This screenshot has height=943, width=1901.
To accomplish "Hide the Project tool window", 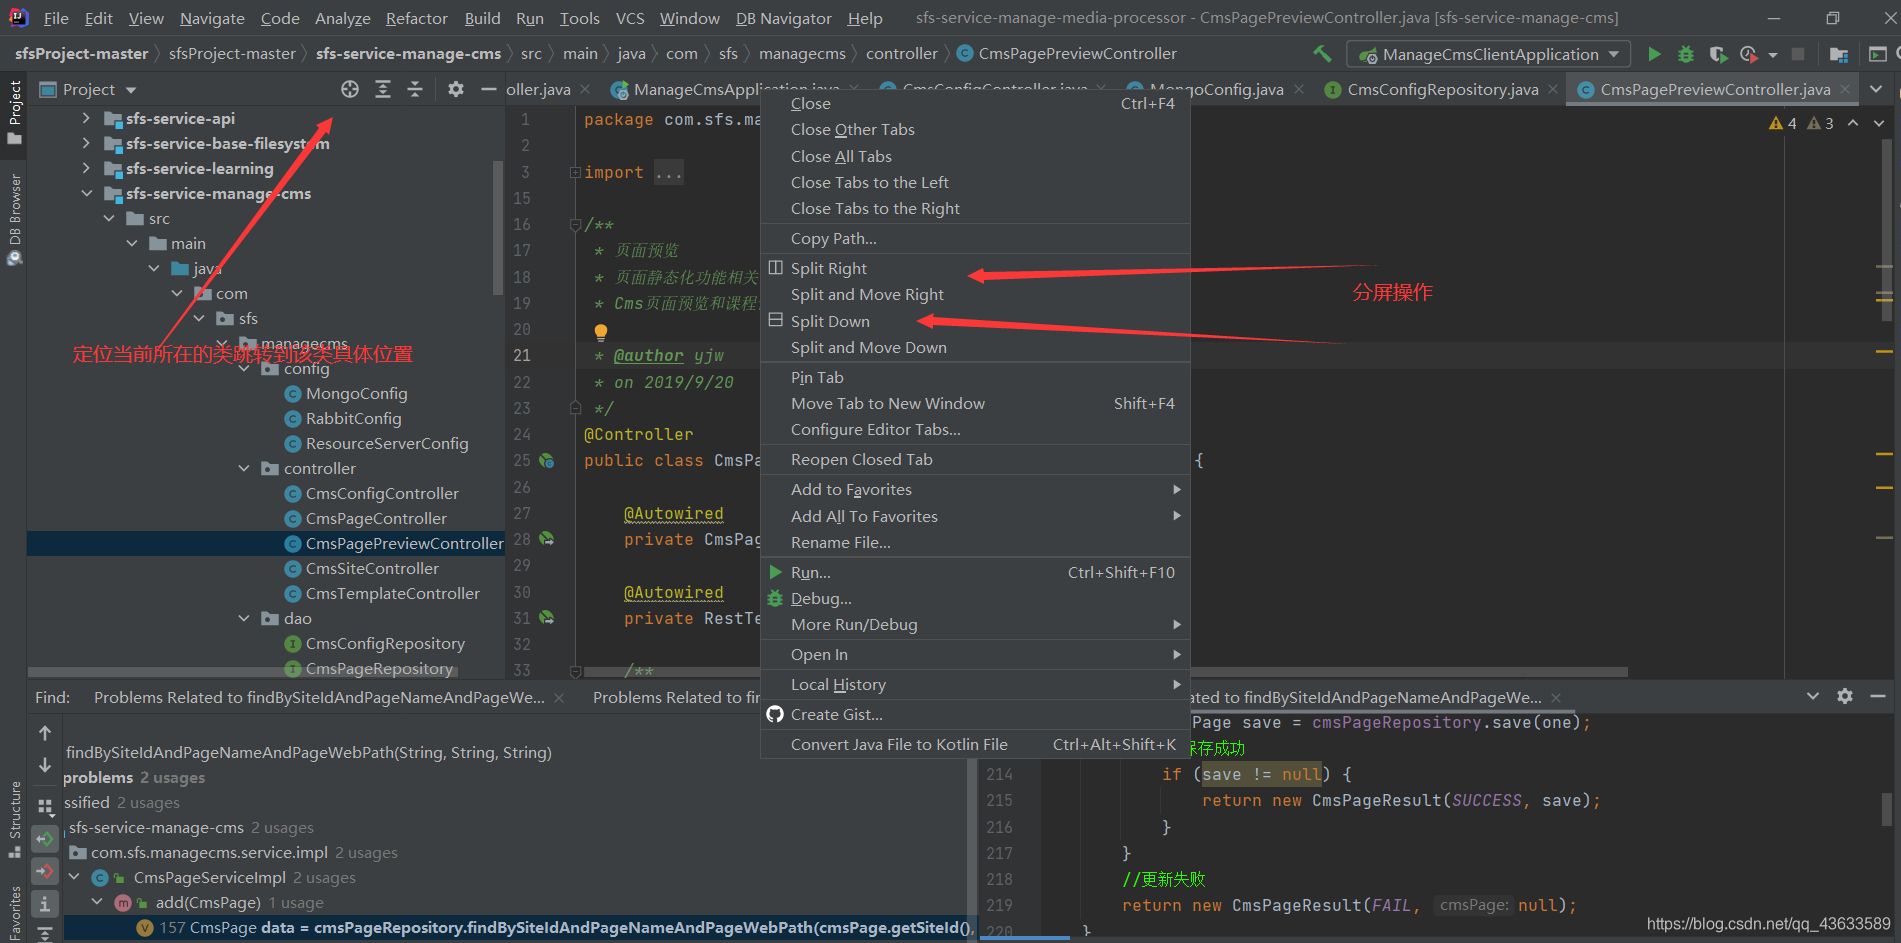I will click(x=488, y=89).
